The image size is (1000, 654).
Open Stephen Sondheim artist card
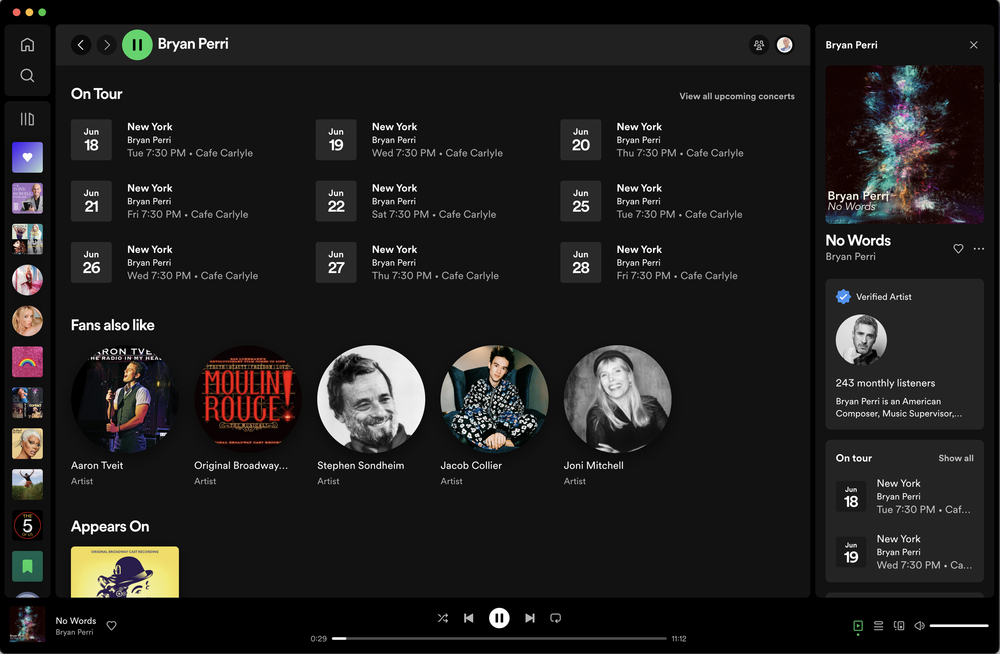(x=371, y=415)
